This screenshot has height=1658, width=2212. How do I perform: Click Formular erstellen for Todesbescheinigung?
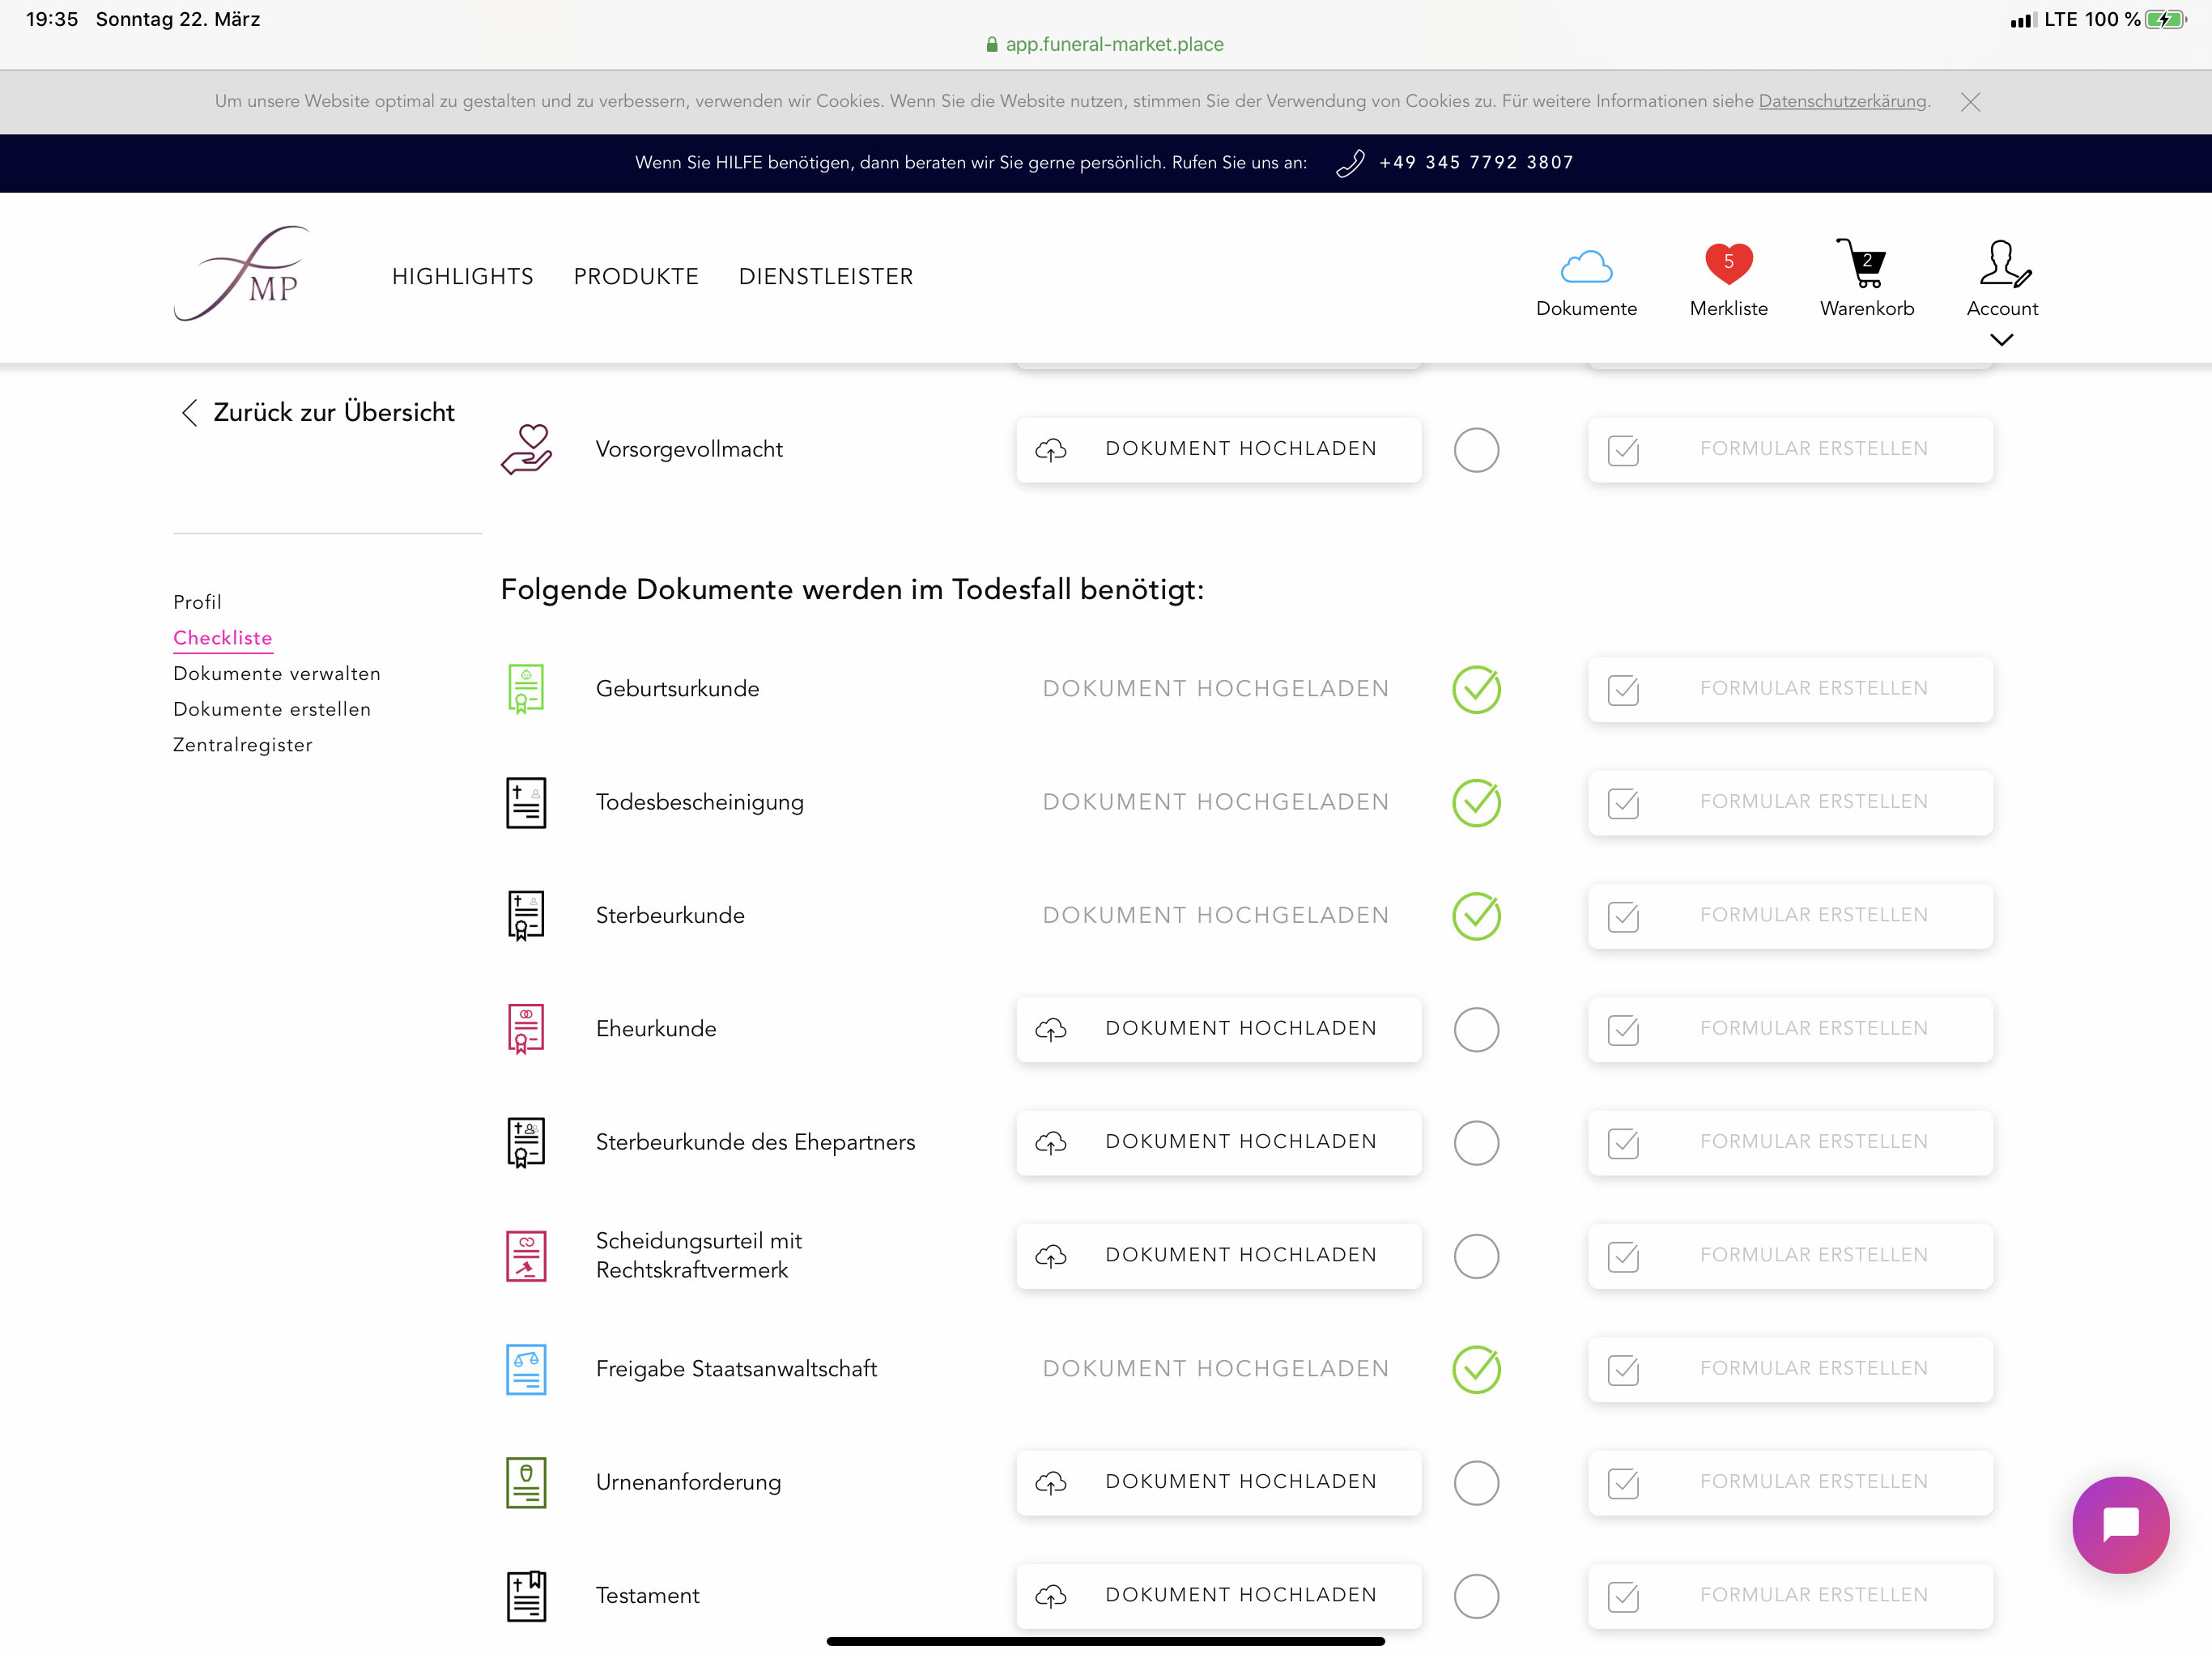click(1789, 802)
